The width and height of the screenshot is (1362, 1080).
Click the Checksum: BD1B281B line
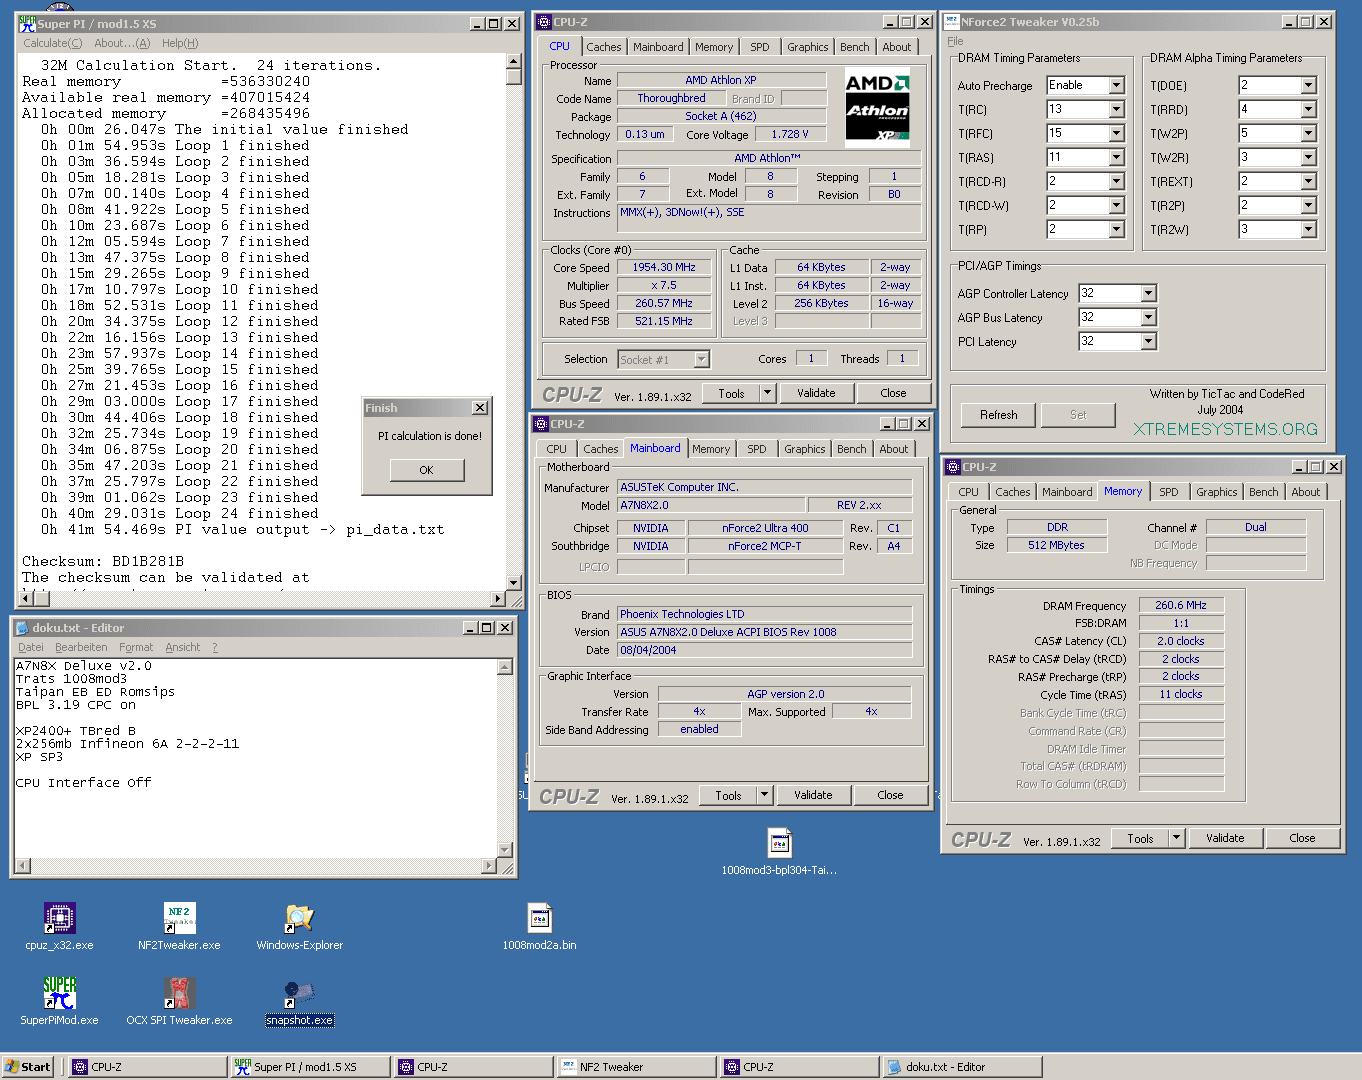(103, 561)
